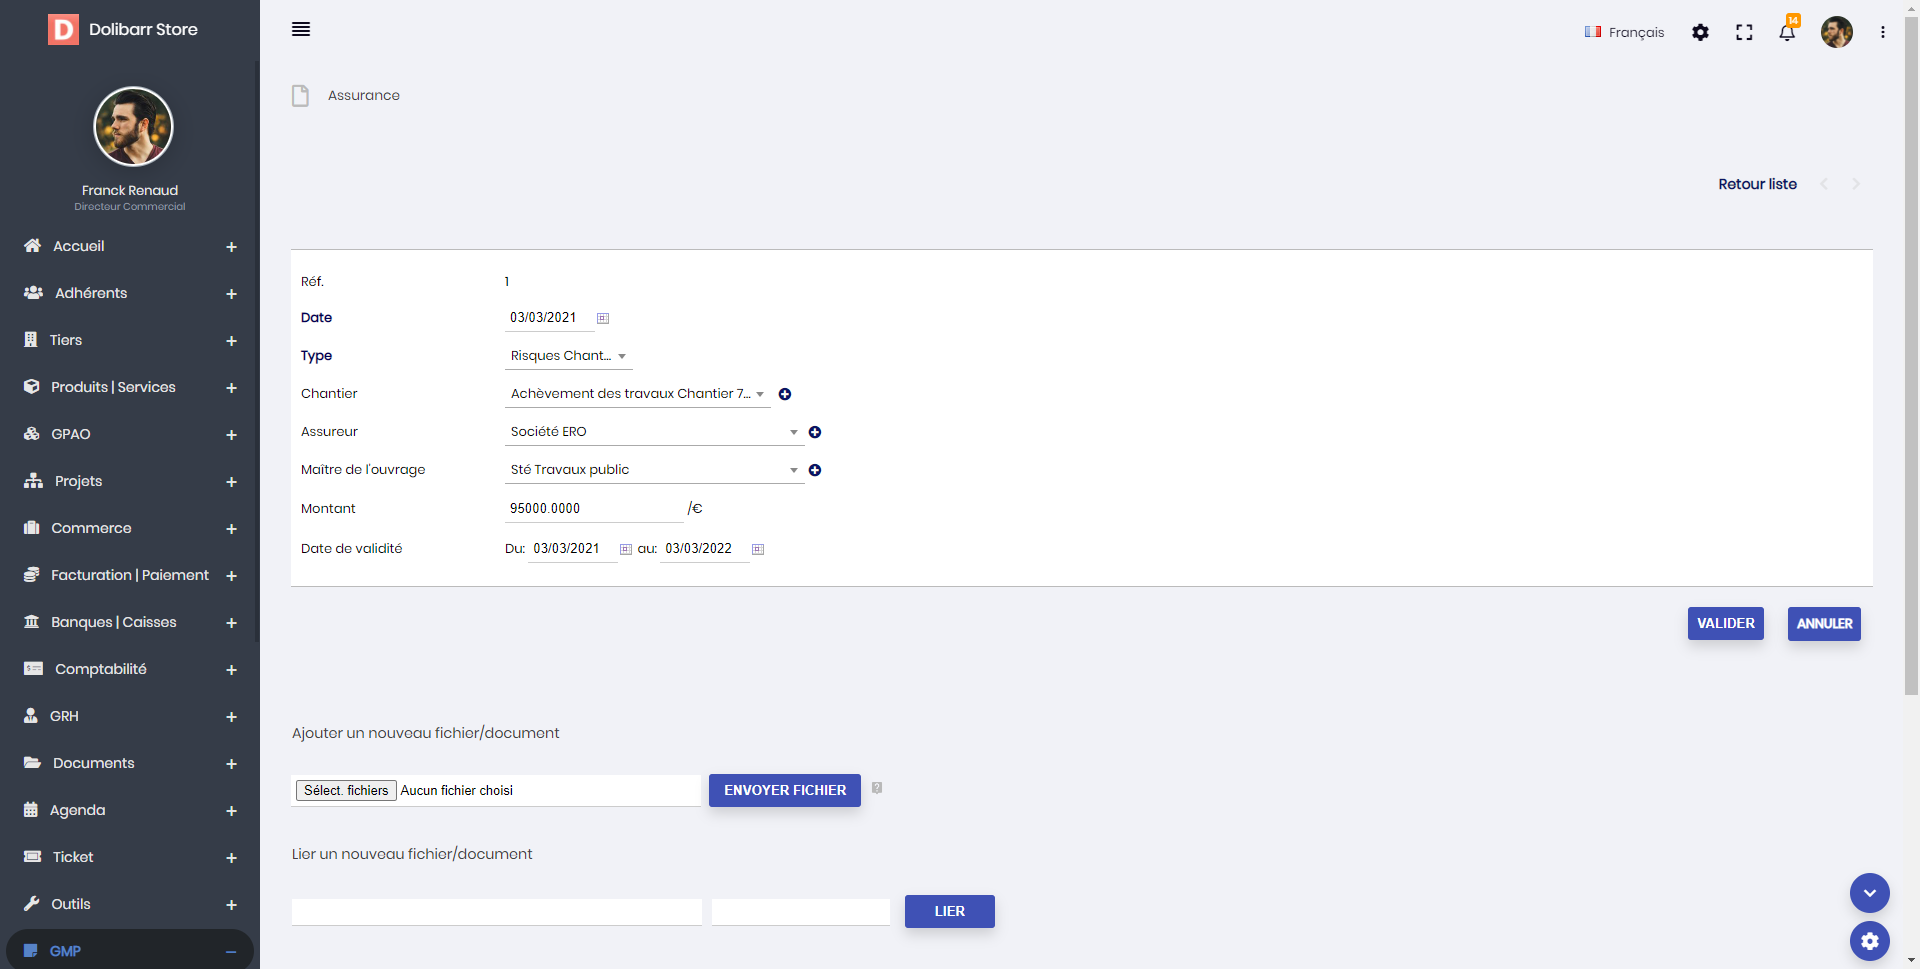Click the Montant input field
1920x969 pixels.
point(594,508)
